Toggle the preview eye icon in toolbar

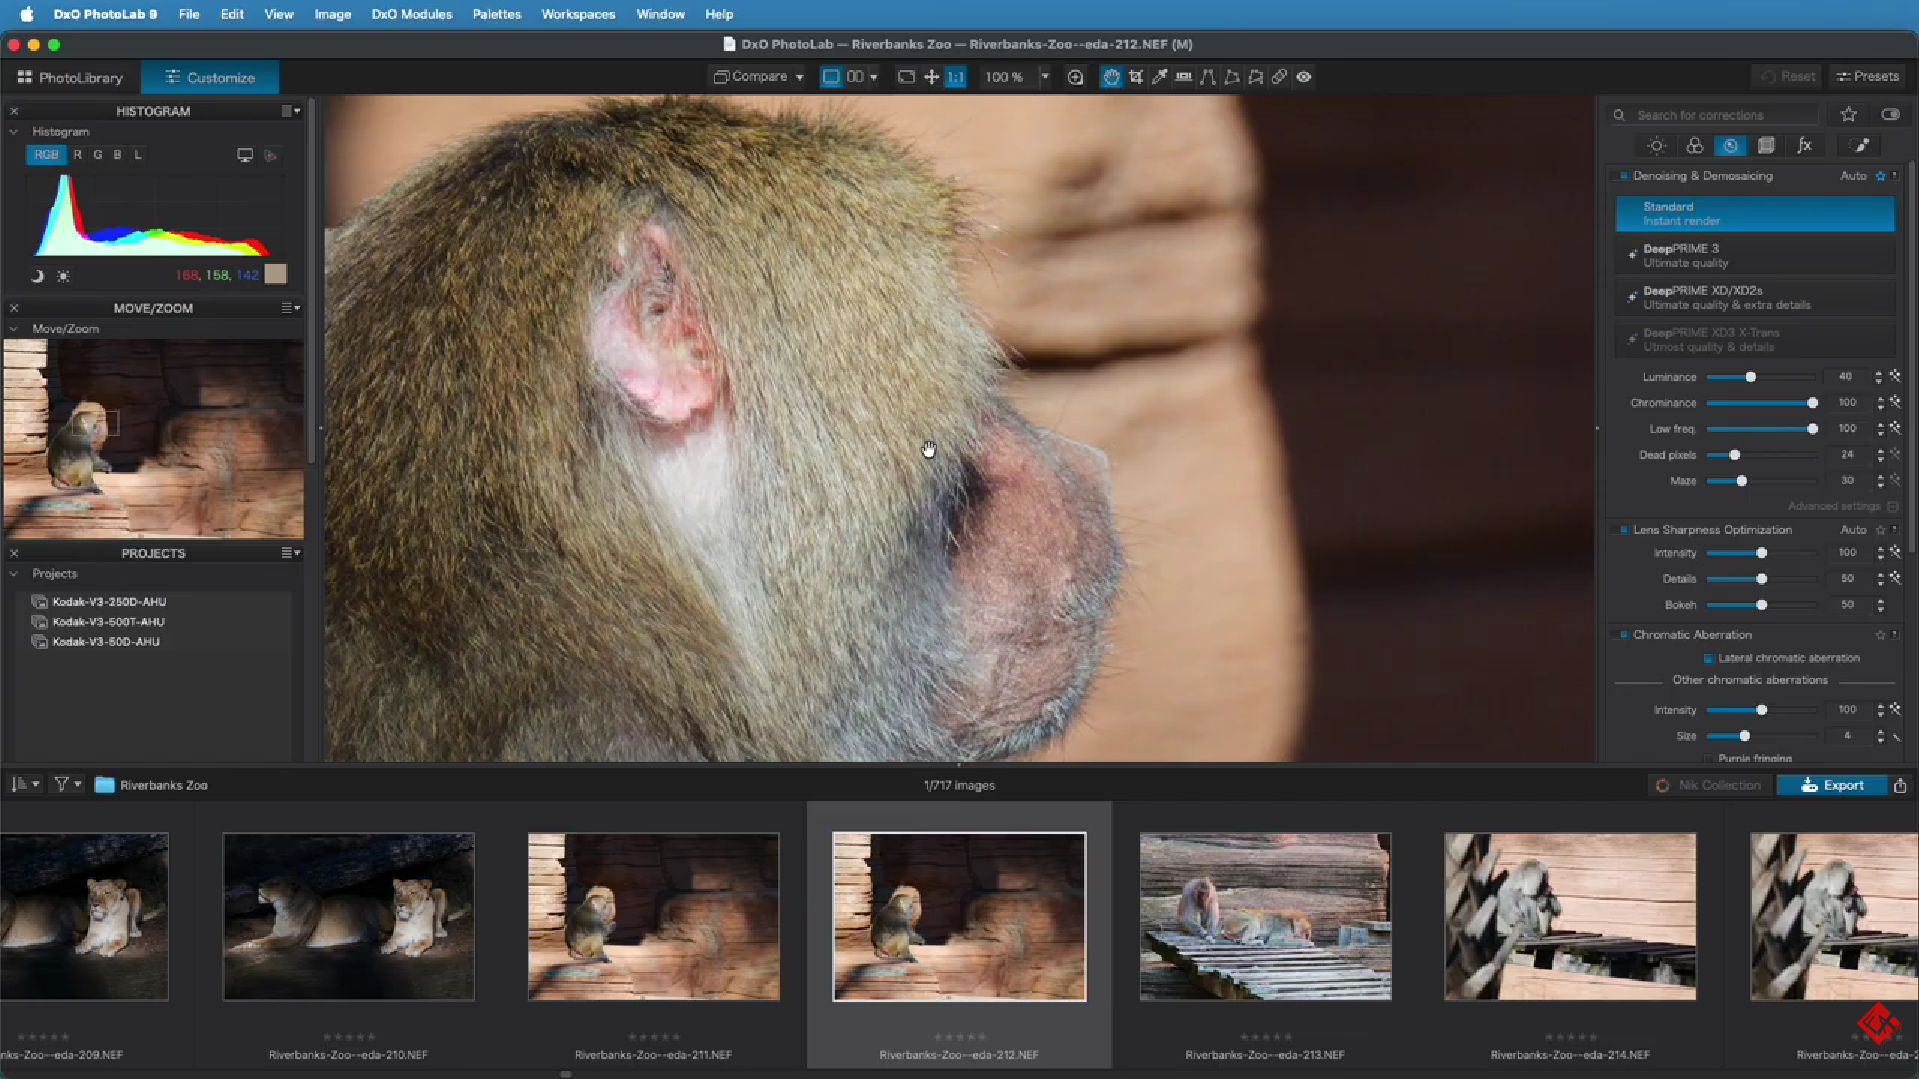[x=1304, y=77]
